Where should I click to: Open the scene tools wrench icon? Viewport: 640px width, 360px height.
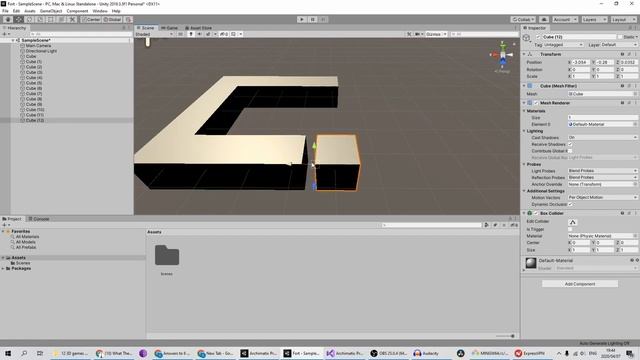(x=409, y=34)
